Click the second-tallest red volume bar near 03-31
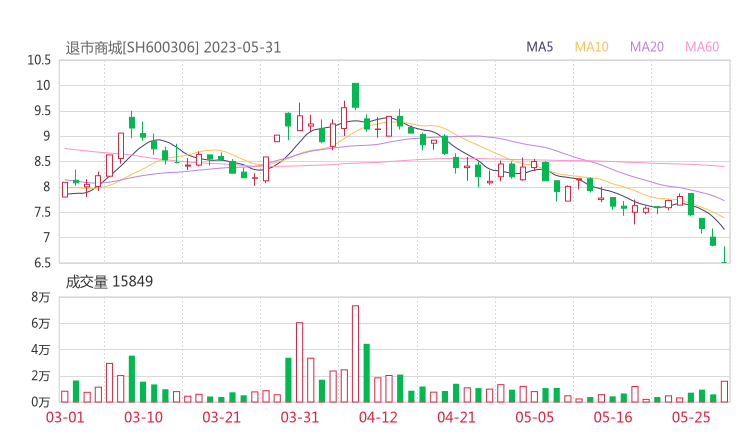This screenshot has height=440, width=740. tap(299, 363)
